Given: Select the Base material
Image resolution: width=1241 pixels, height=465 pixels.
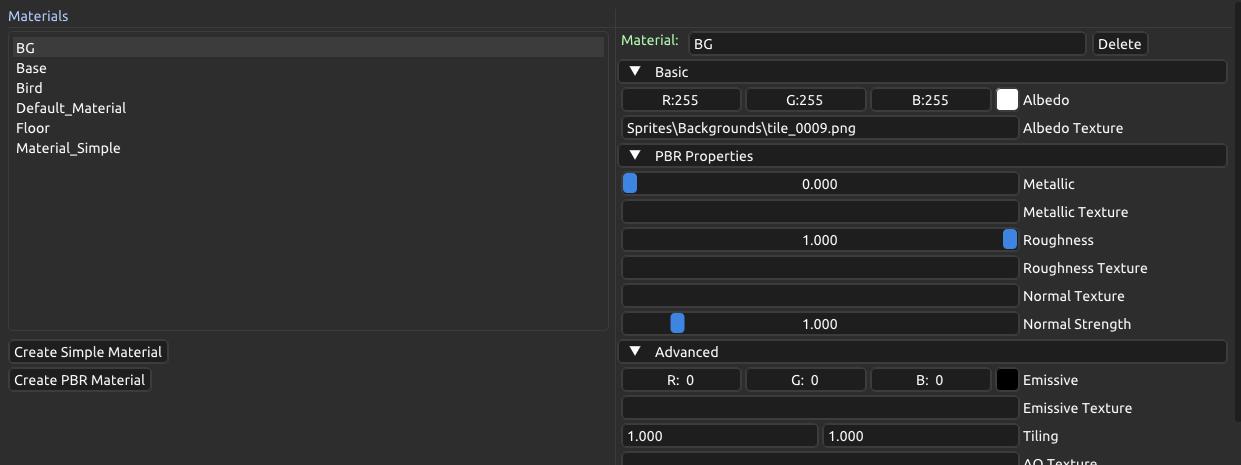Looking at the screenshot, I should (31, 68).
